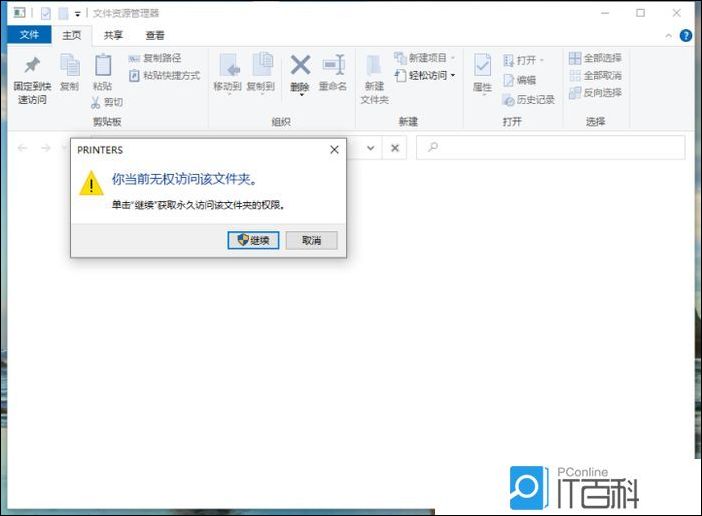702x516 pixels.
Task: Switch to the Home (主页) ribbon tab
Action: (72, 35)
